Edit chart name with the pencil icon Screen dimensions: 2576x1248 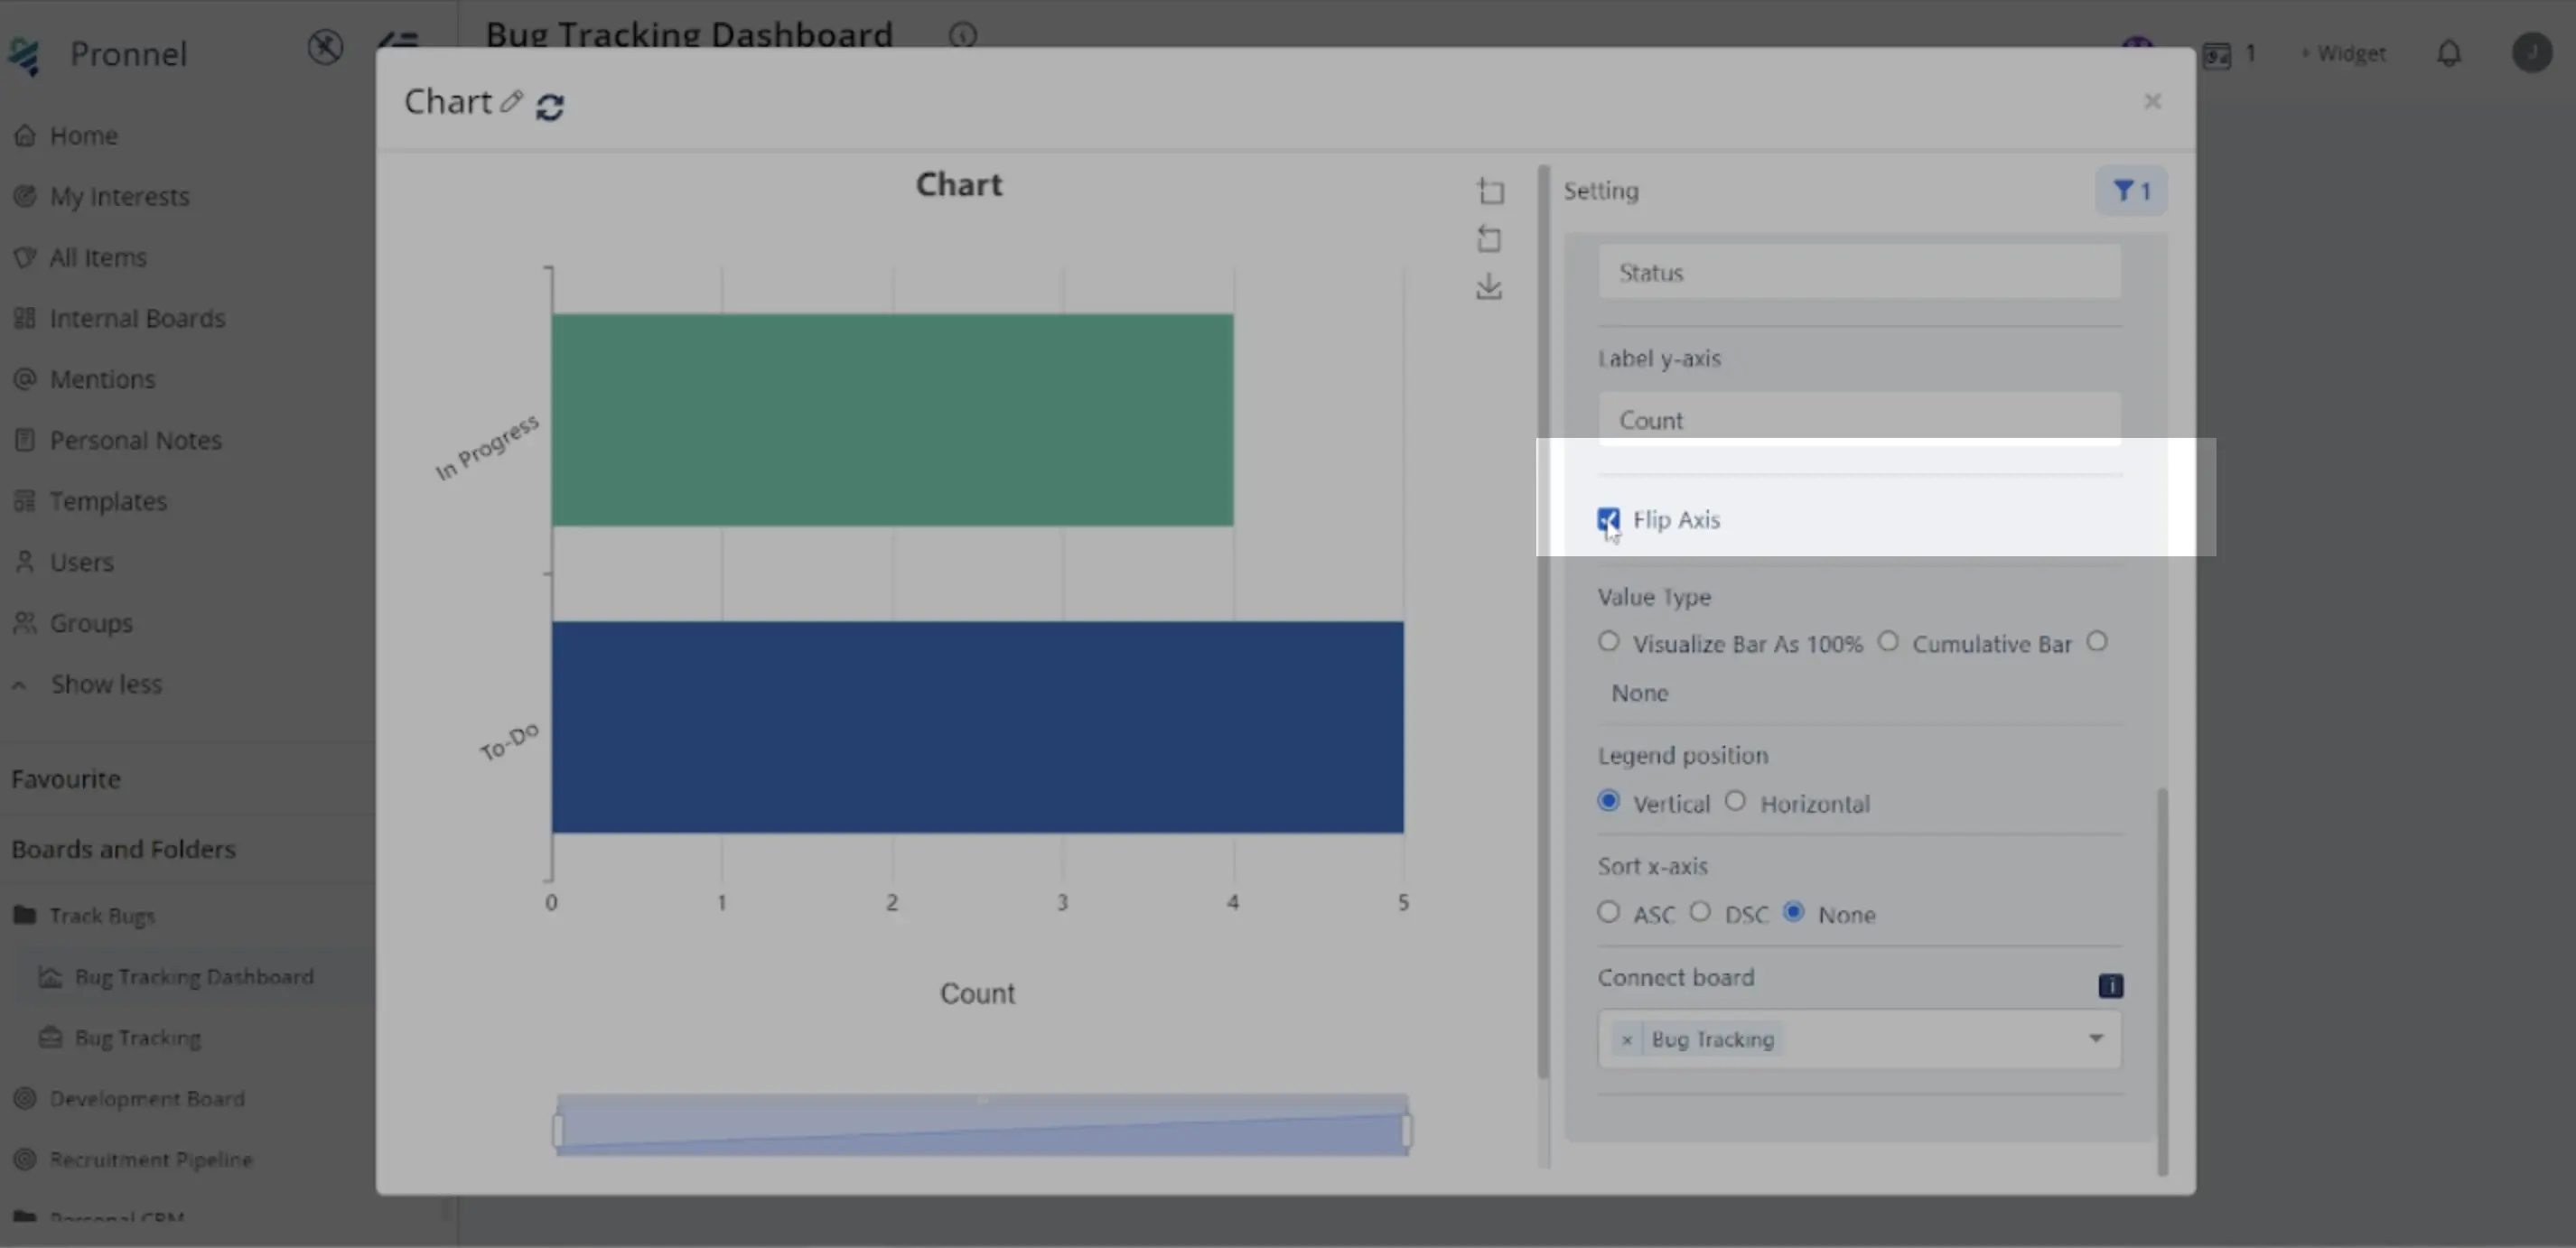(x=512, y=101)
